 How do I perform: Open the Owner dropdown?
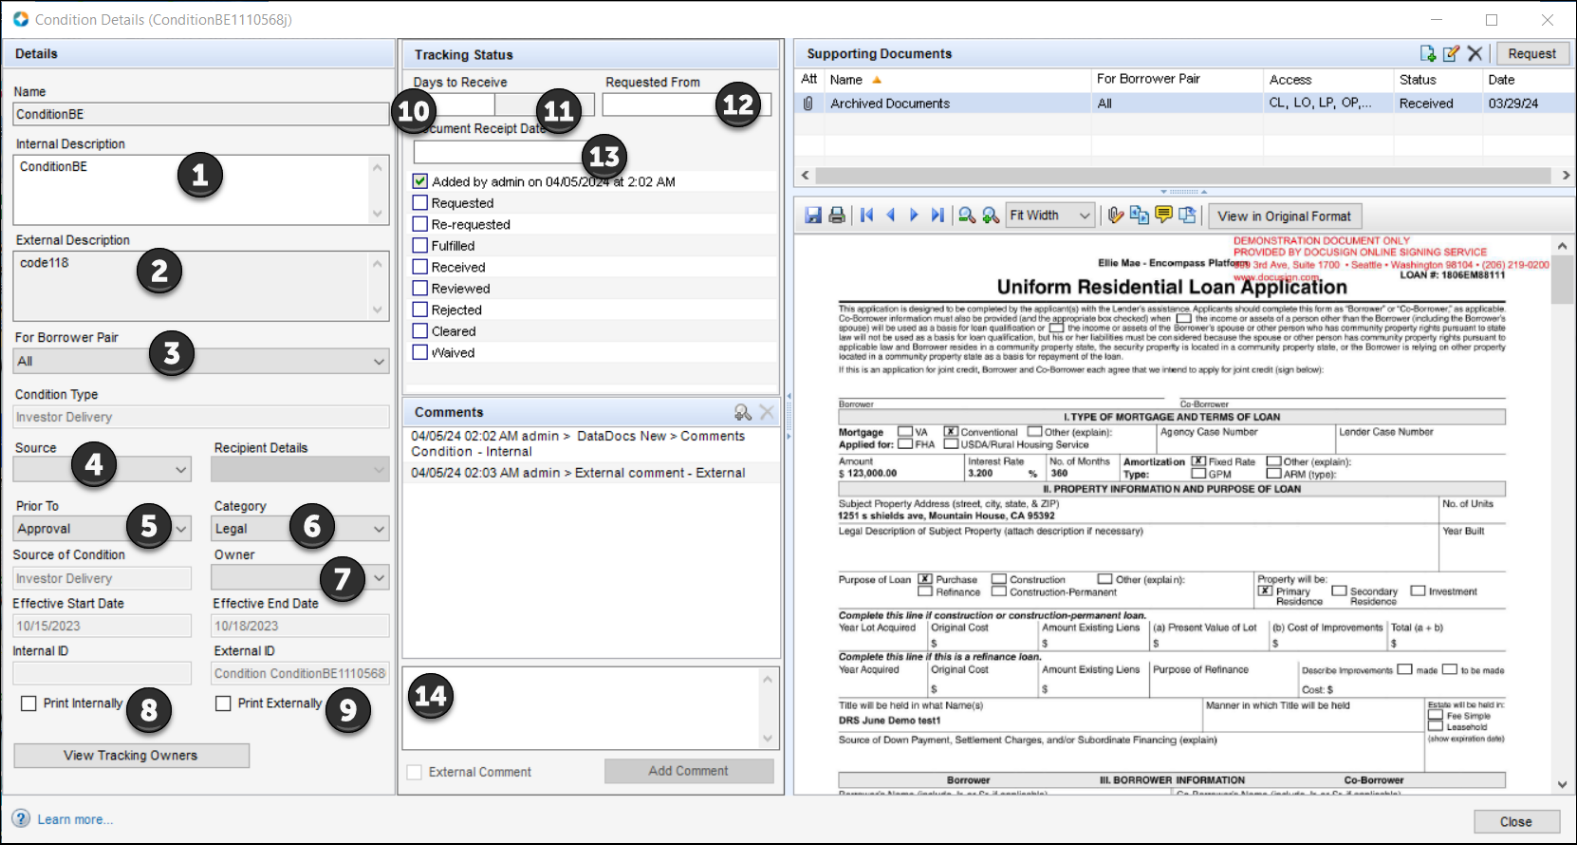tap(300, 578)
